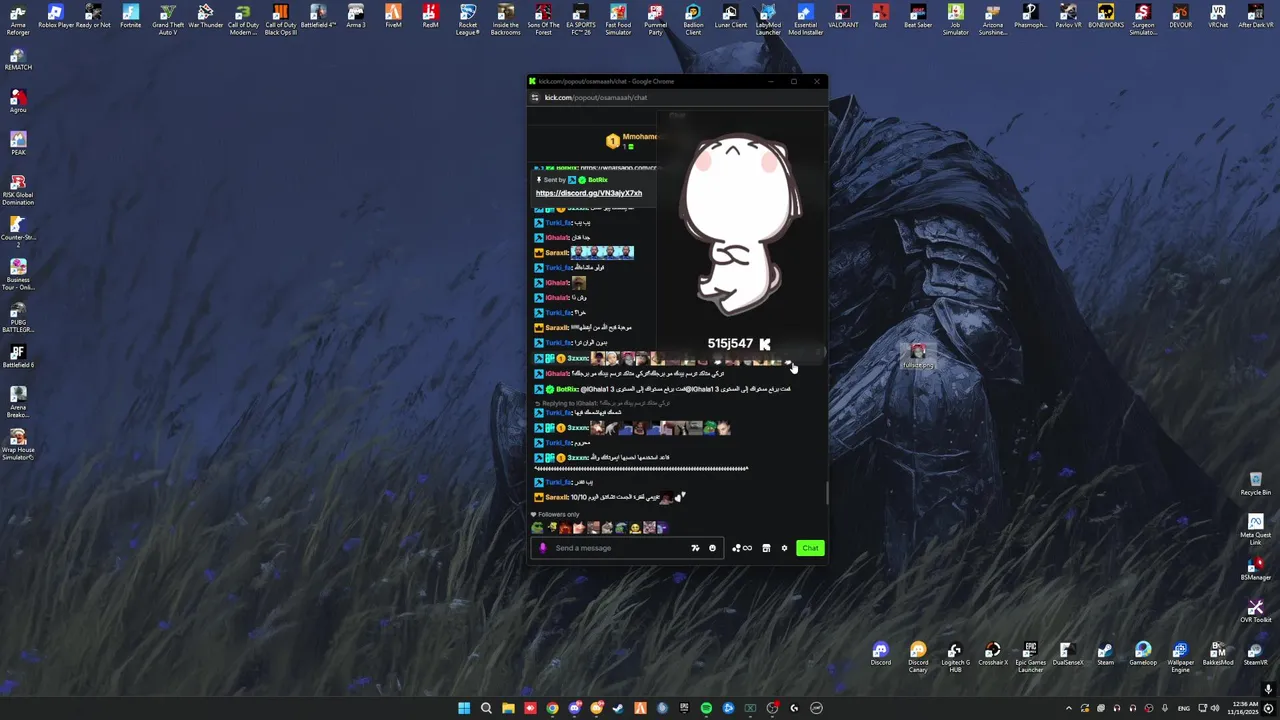Image resolution: width=1280 pixels, height=720 pixels.
Task: Select the War Thunder desktop icon
Action: click(x=205, y=16)
